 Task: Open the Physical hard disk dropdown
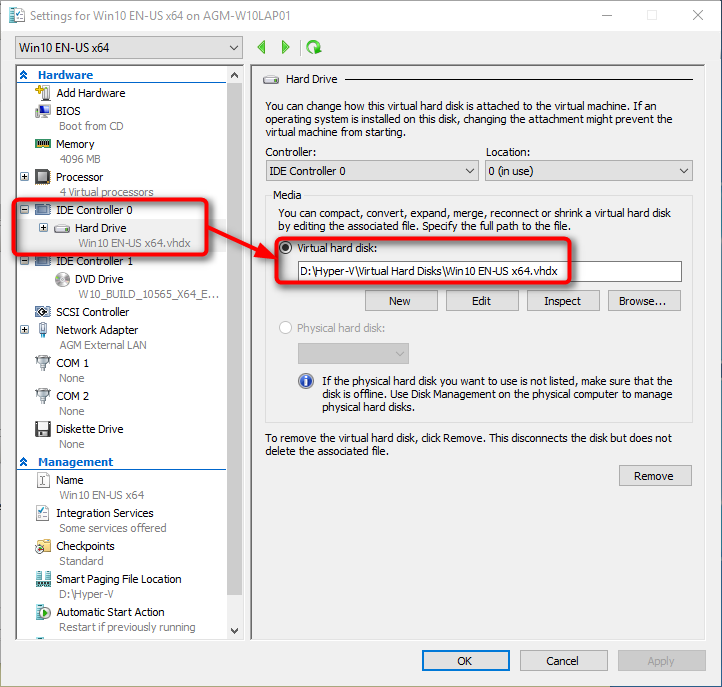353,354
